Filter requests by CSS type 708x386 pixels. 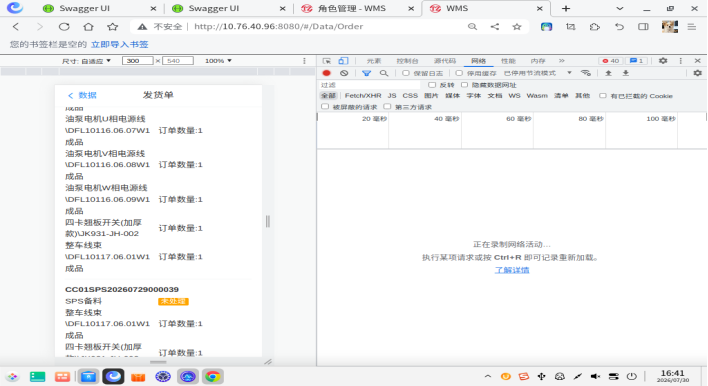pos(410,96)
